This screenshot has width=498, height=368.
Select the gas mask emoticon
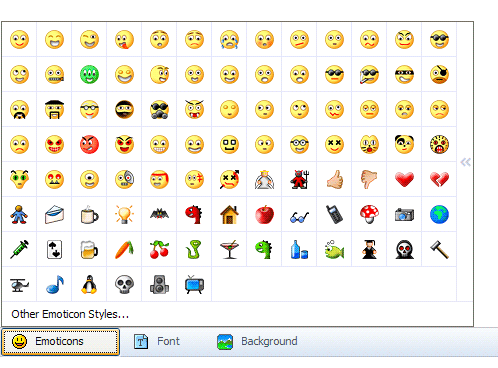click(159, 109)
